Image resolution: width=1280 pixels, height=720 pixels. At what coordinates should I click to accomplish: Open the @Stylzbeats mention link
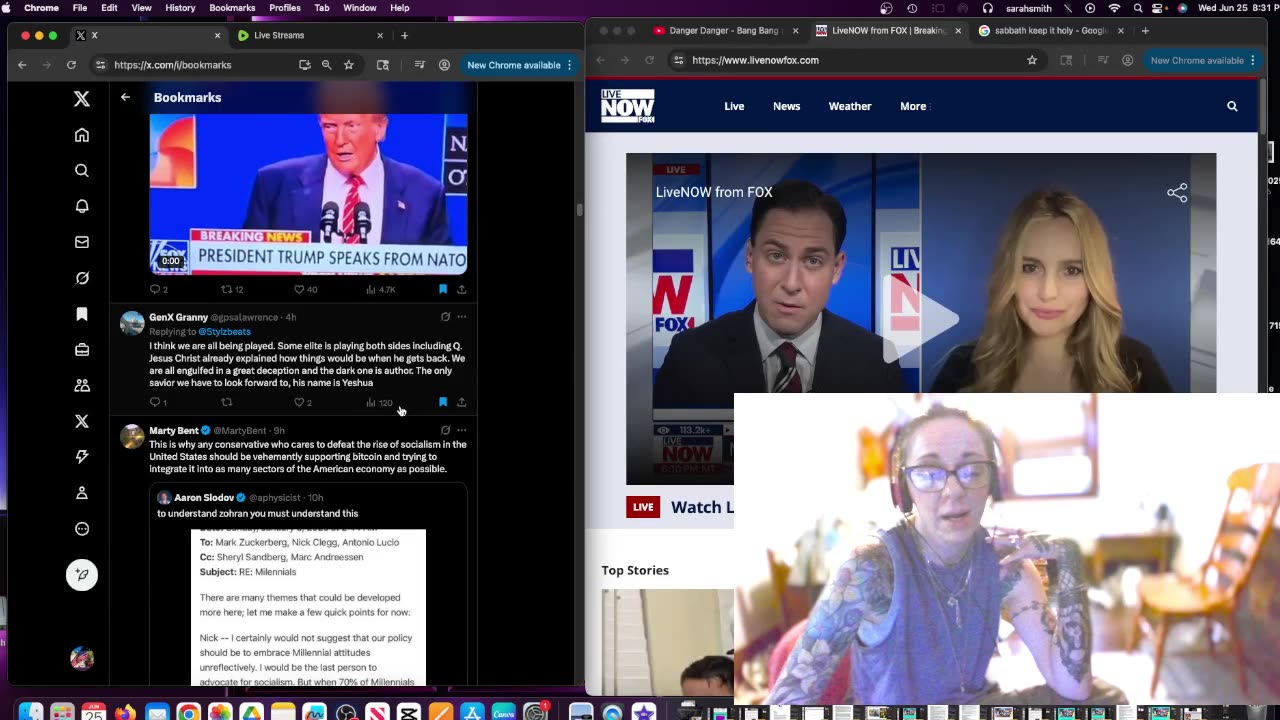coord(224,331)
